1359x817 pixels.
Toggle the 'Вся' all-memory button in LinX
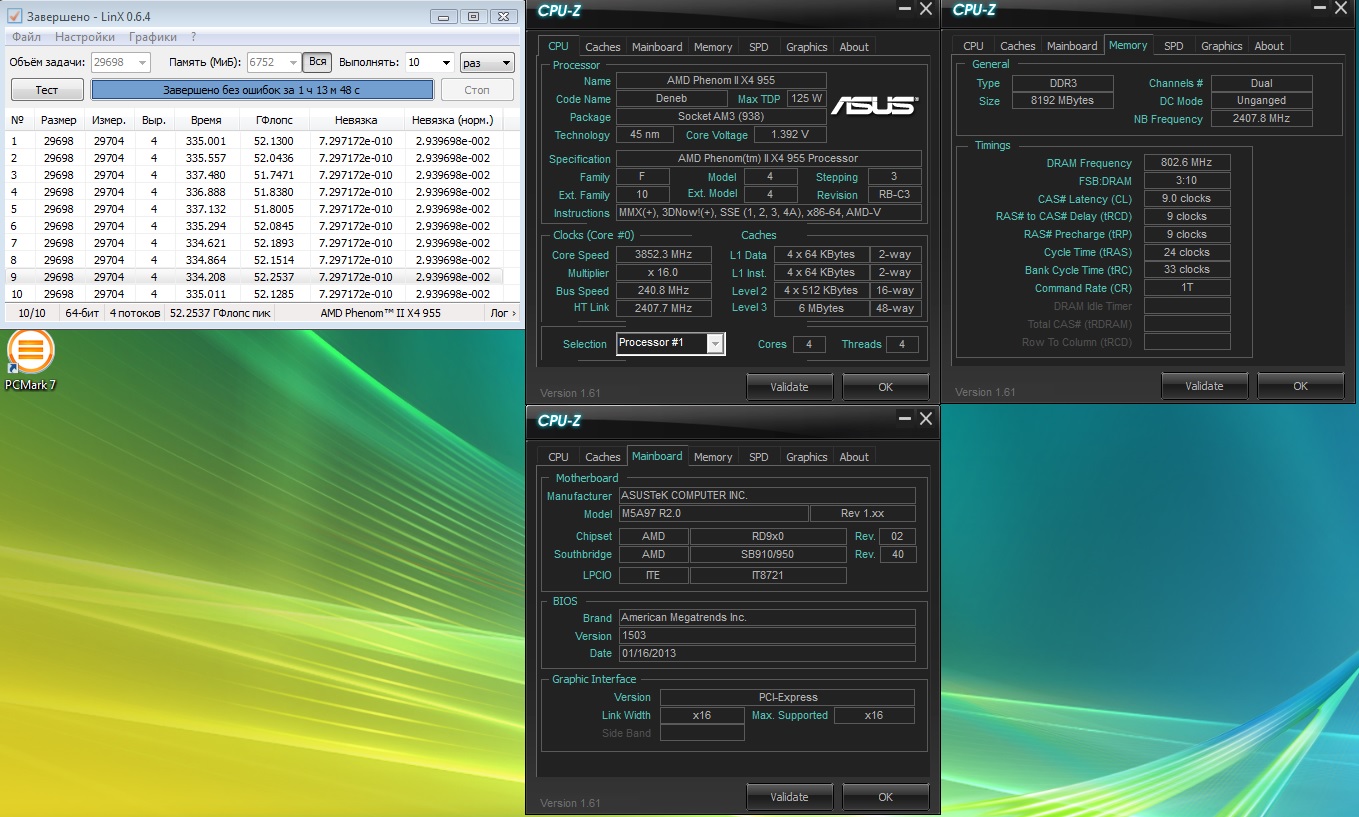[x=317, y=62]
